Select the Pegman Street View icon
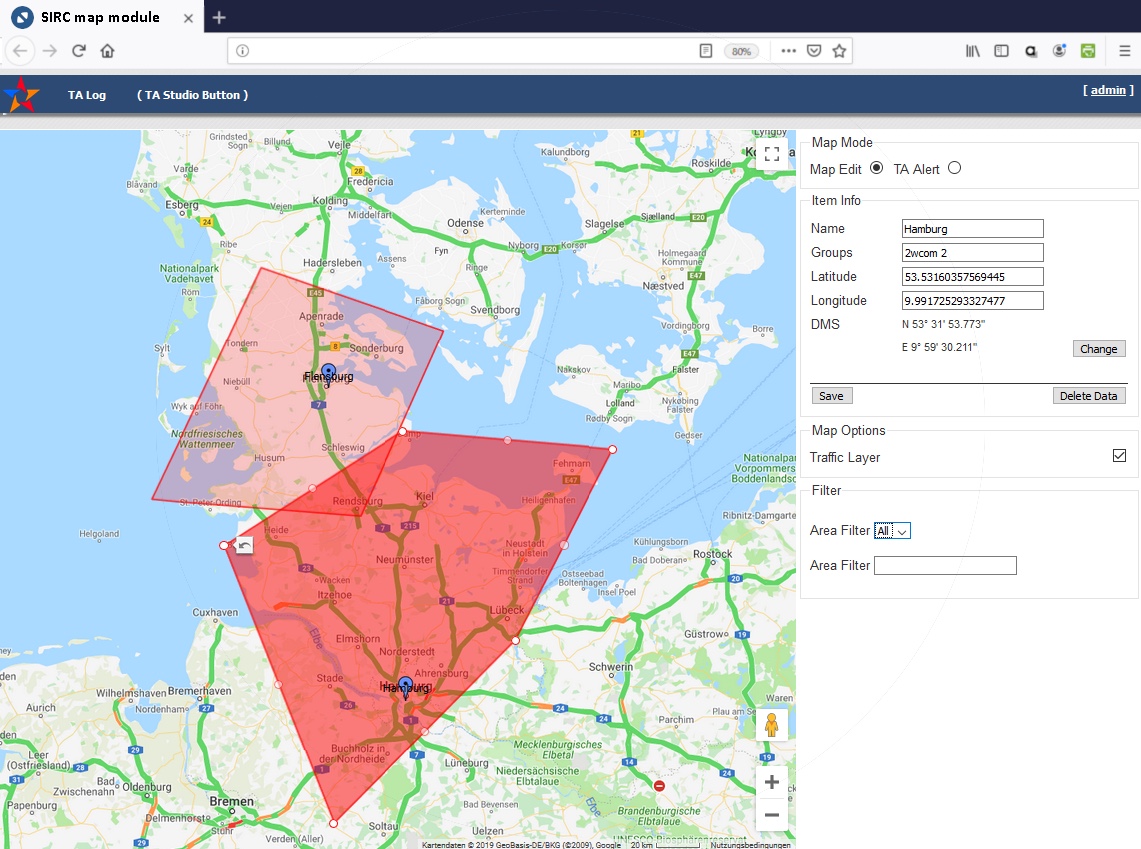This screenshot has height=849, width=1141. (771, 722)
